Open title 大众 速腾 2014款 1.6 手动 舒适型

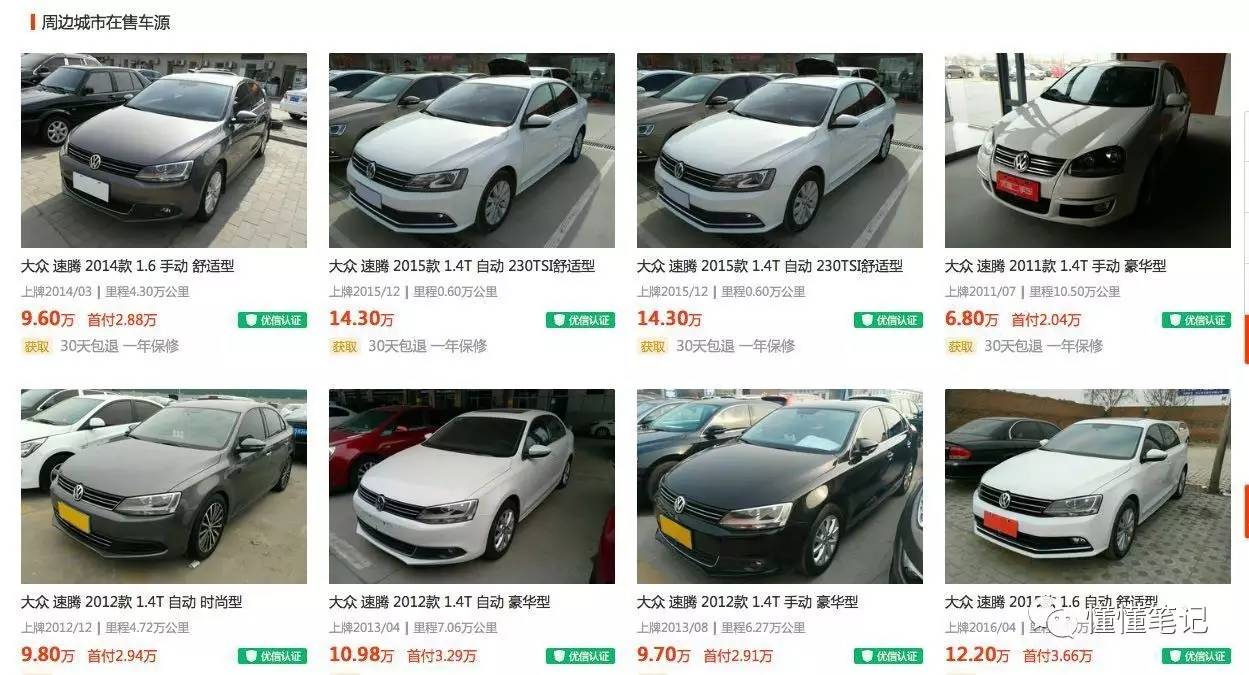pyautogui.click(x=128, y=266)
